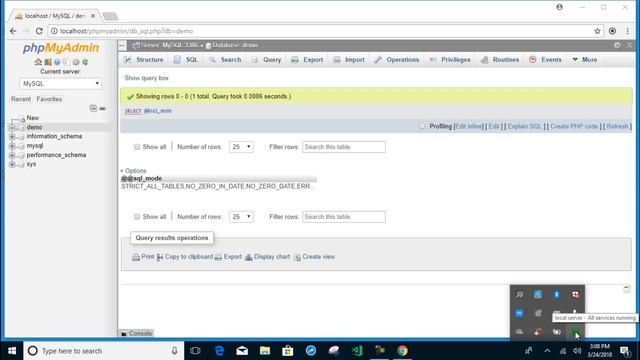Open the Recent tab in navigation
Image resolution: width=640 pixels, height=360 pixels.
click(x=21, y=99)
